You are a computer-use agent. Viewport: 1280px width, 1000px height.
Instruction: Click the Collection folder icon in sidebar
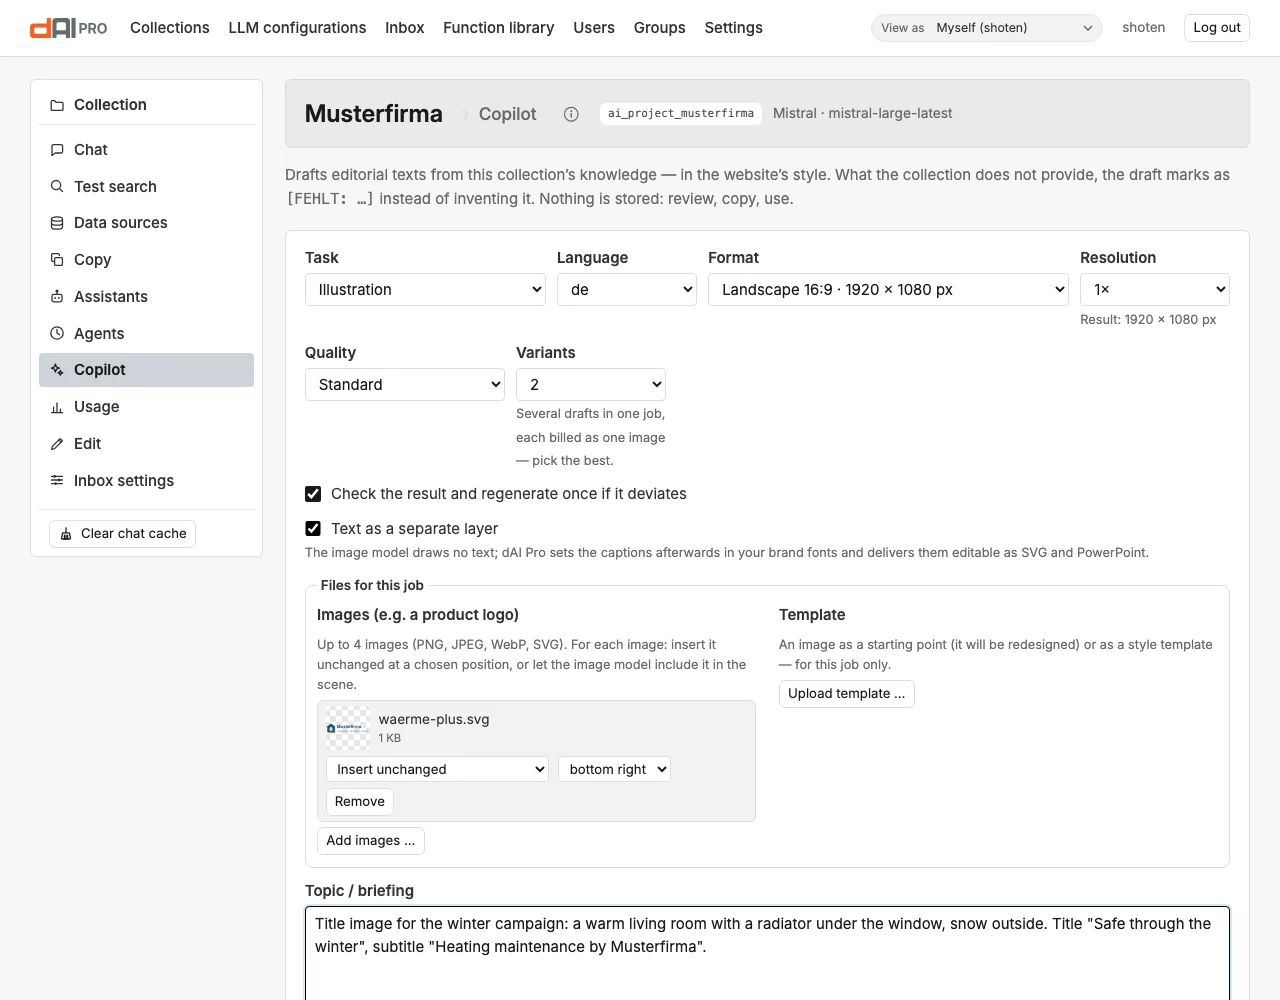tap(57, 105)
